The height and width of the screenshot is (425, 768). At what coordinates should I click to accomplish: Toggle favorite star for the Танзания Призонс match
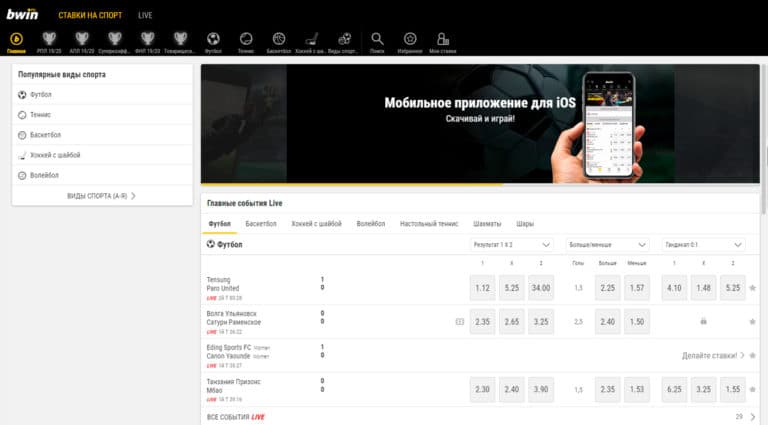[x=752, y=389]
